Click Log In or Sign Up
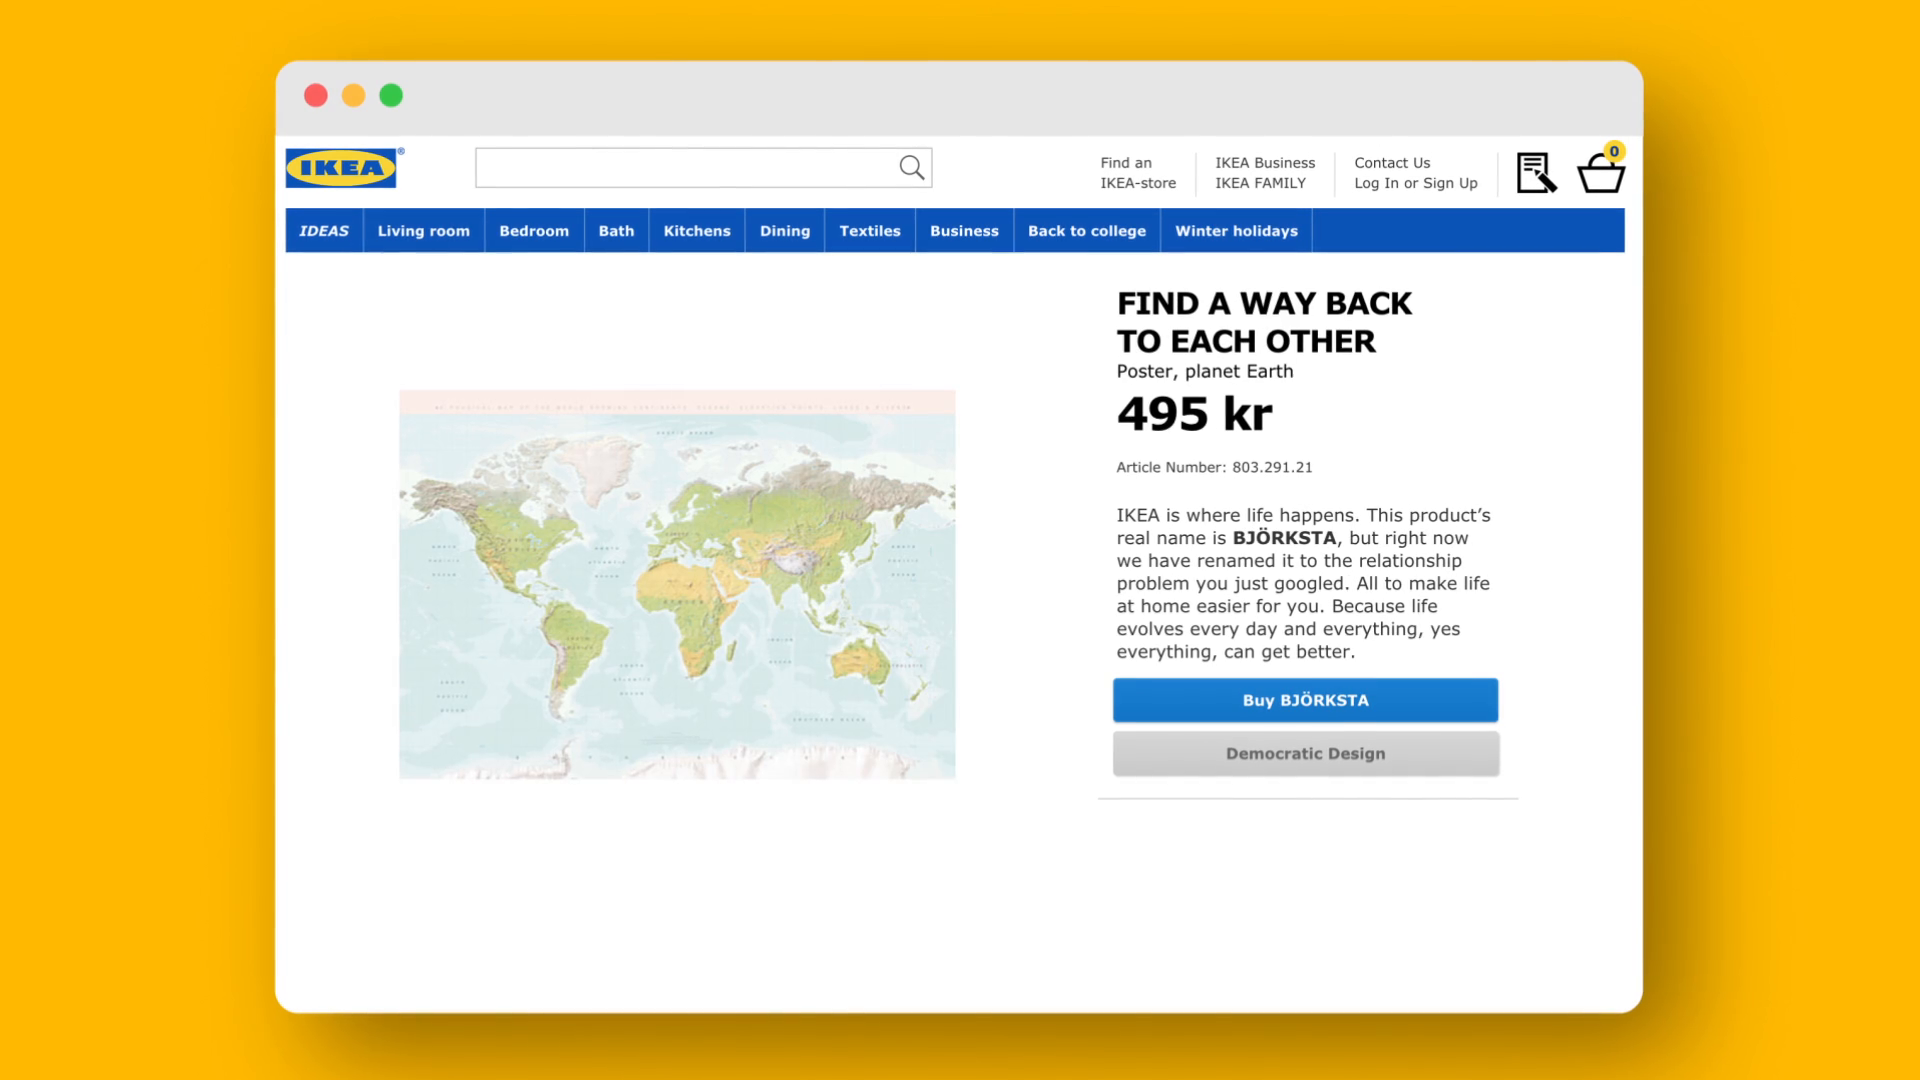This screenshot has height=1080, width=1920. coord(1416,183)
